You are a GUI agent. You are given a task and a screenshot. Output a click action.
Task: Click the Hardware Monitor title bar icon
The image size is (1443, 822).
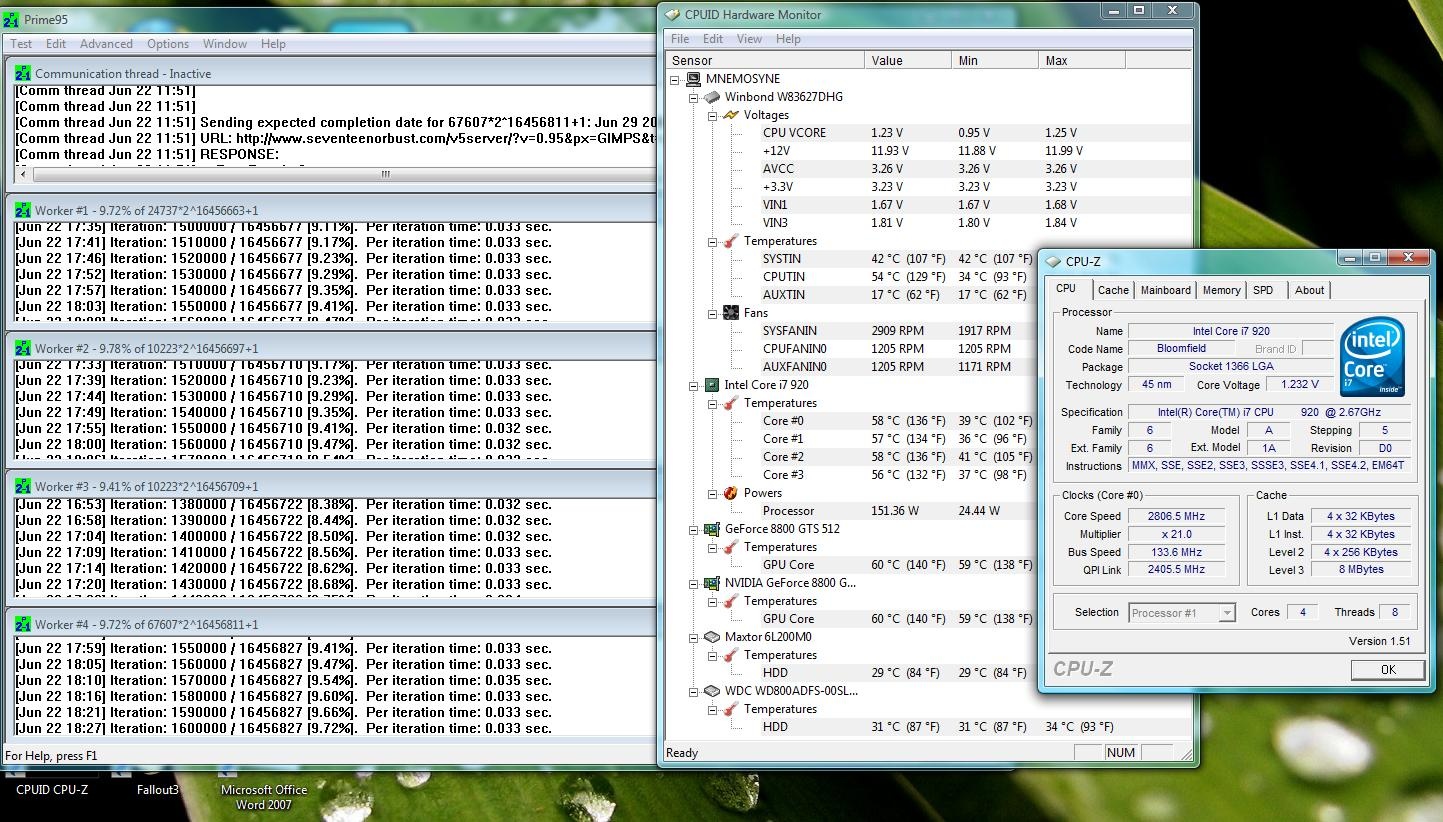pos(671,14)
